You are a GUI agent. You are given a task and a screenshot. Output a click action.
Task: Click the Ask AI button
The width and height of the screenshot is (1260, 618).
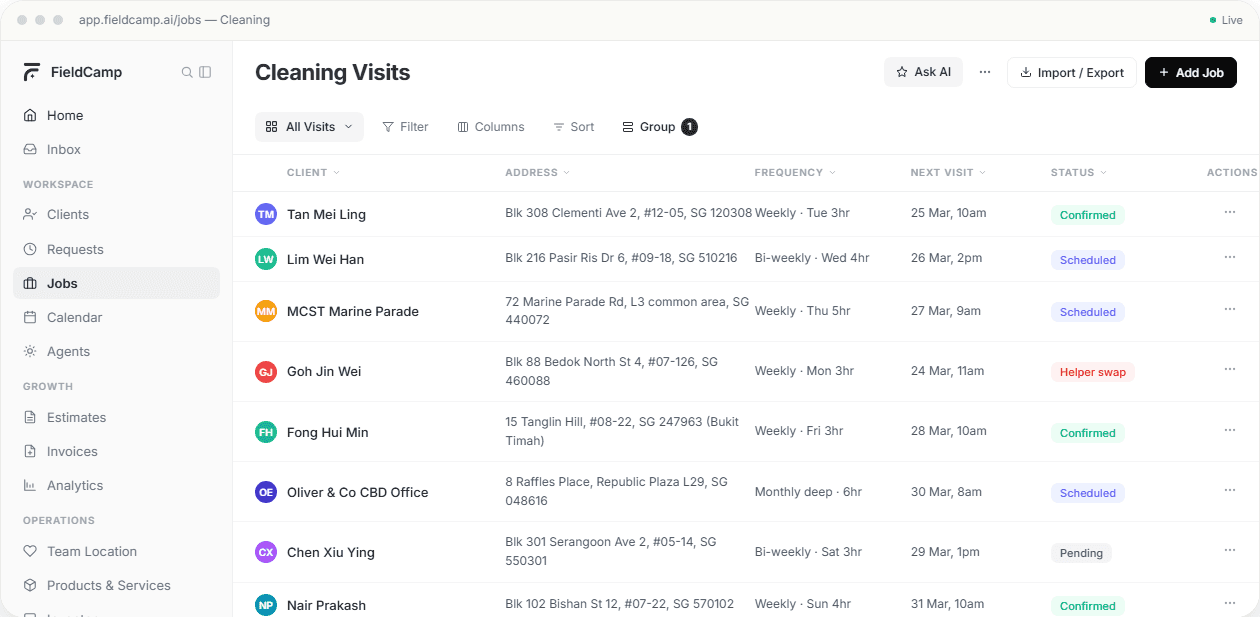(923, 72)
